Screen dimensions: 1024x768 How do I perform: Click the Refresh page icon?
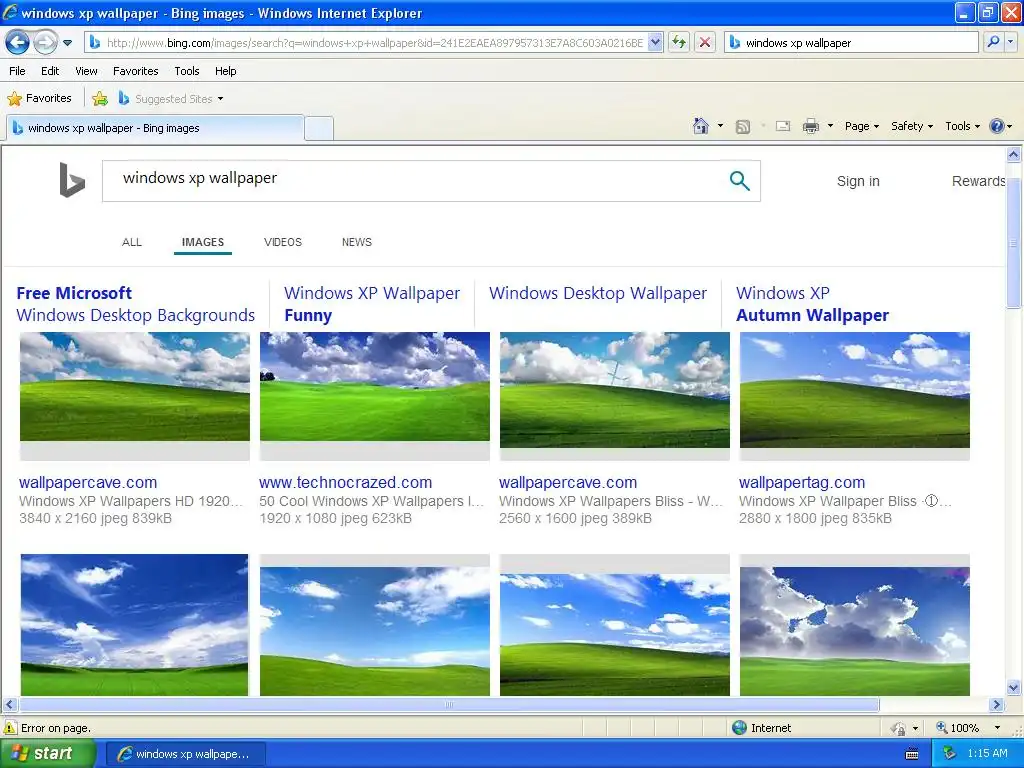click(679, 43)
